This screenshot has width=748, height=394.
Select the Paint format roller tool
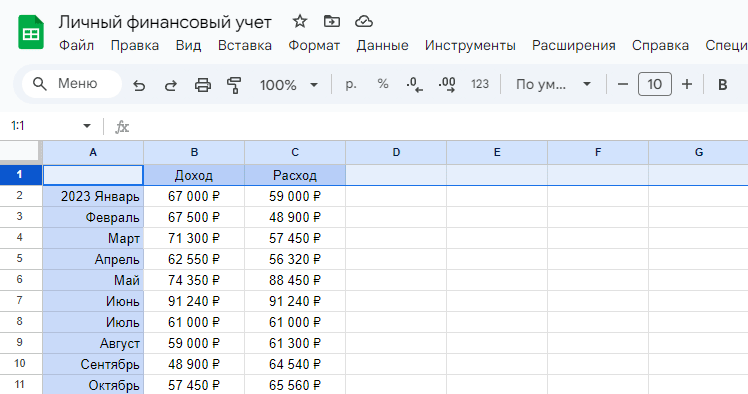[234, 85]
